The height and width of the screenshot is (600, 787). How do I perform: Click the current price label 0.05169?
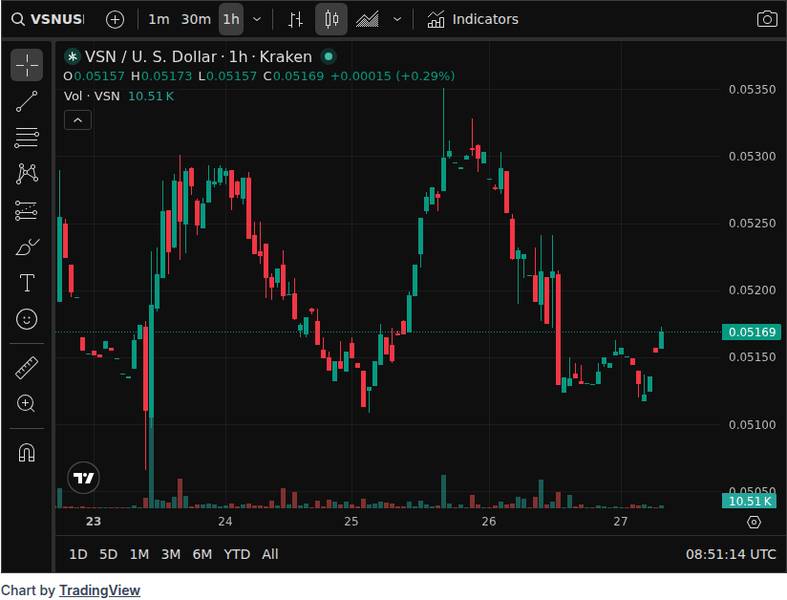coord(751,332)
